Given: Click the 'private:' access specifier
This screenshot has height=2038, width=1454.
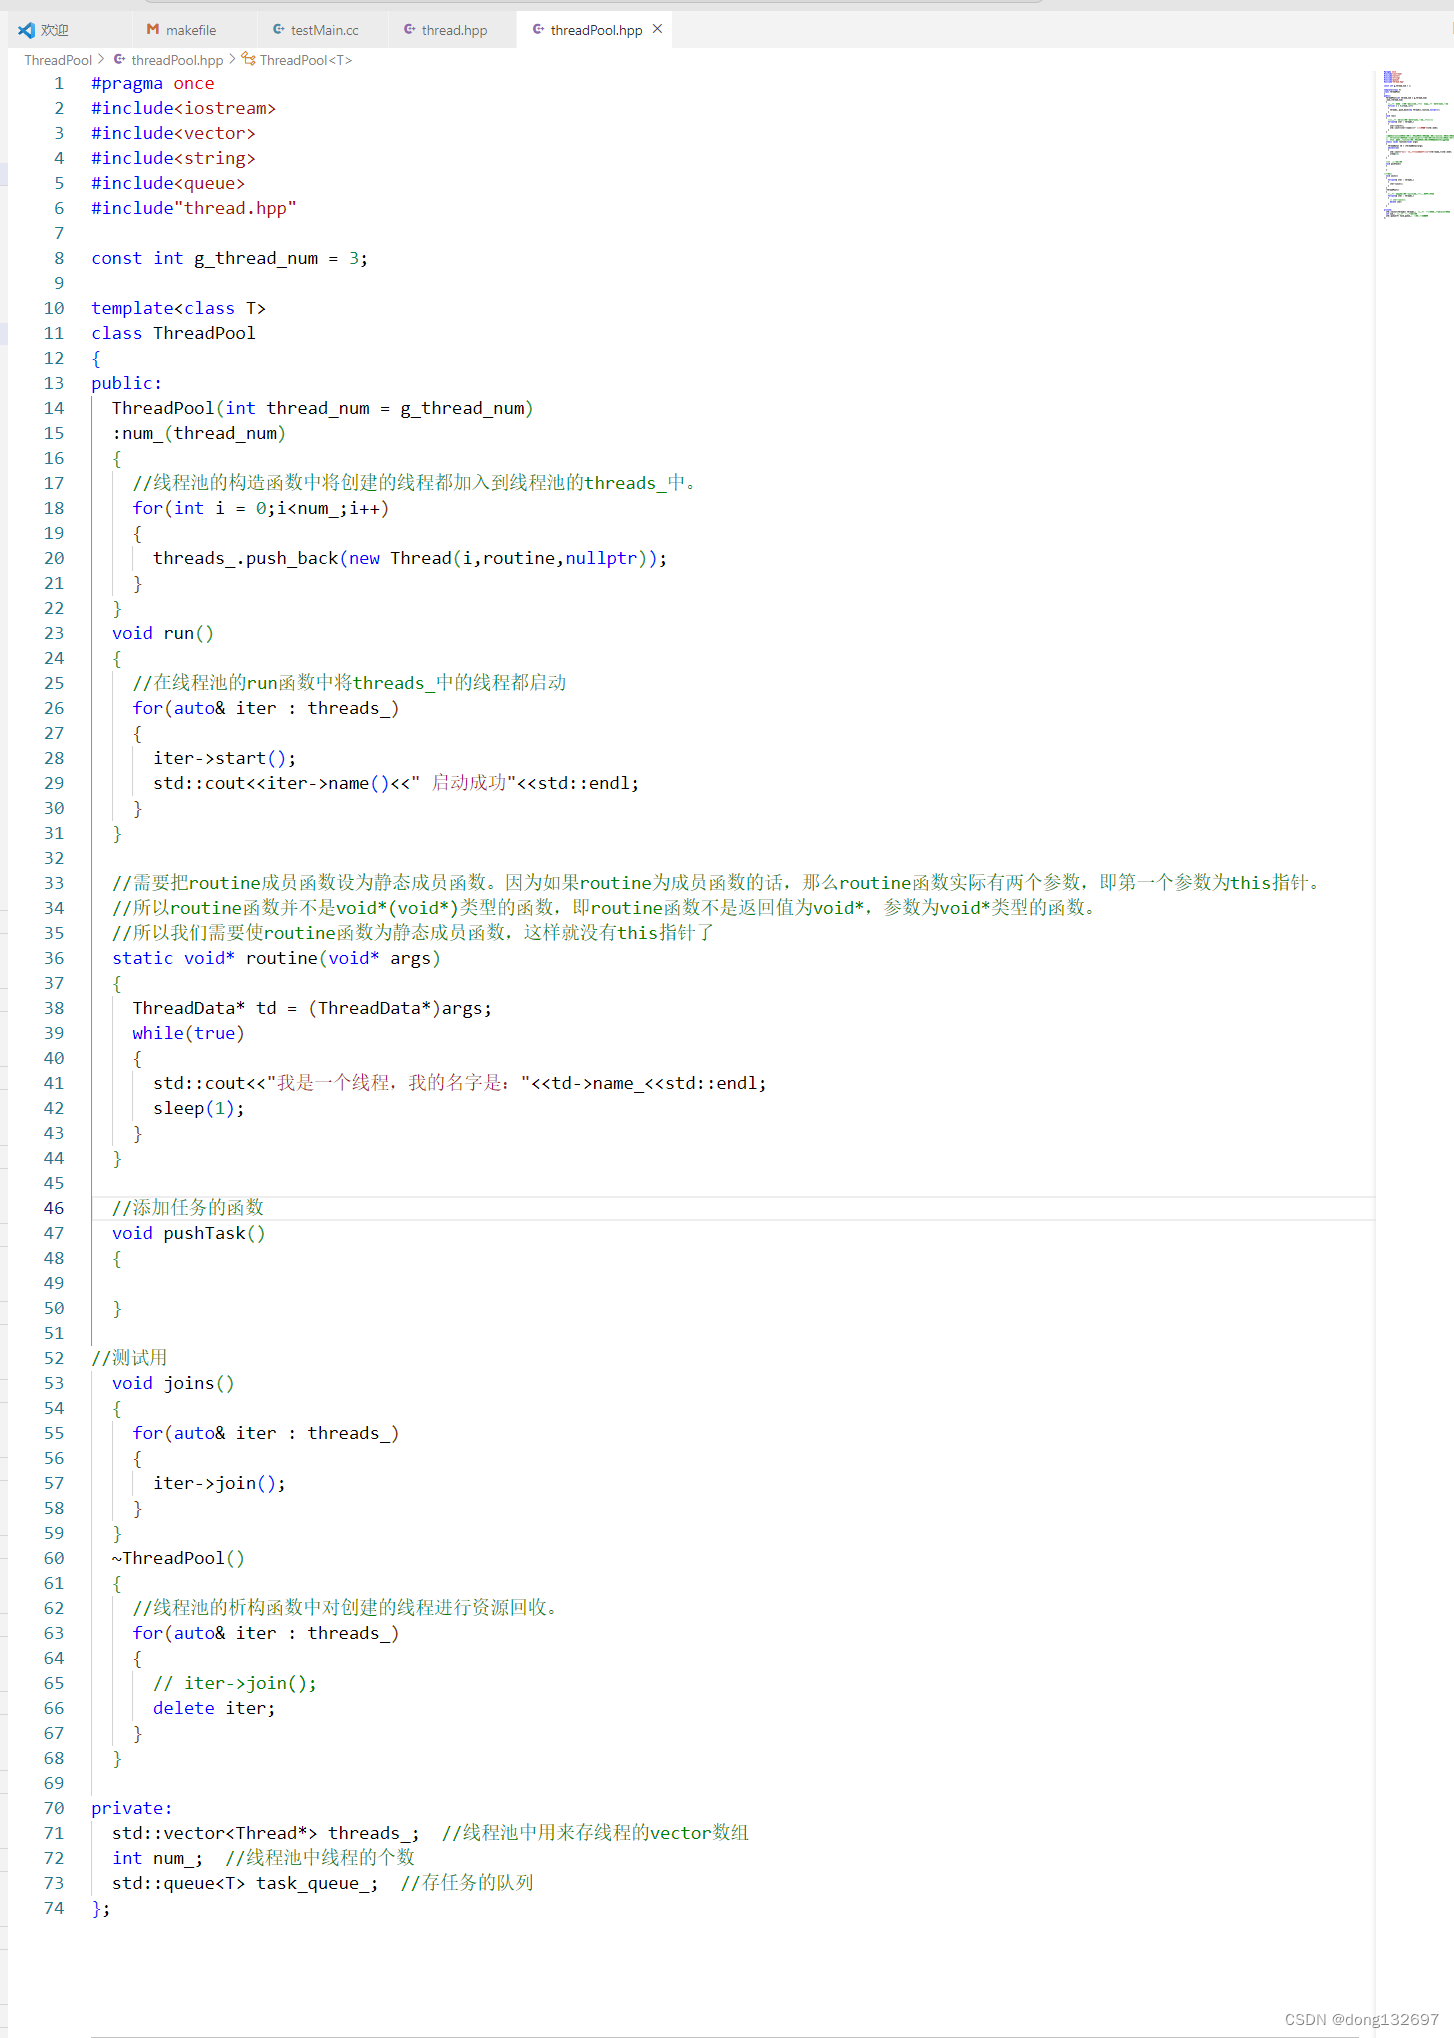Looking at the screenshot, I should tap(131, 1808).
